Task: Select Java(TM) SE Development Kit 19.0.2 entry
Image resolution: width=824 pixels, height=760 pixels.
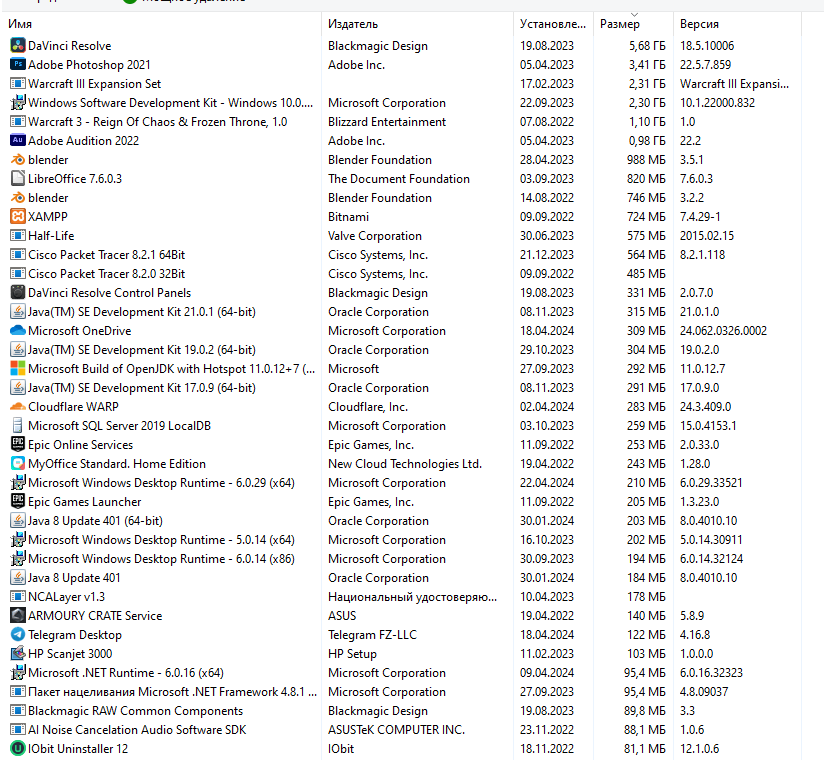Action: 141,350
